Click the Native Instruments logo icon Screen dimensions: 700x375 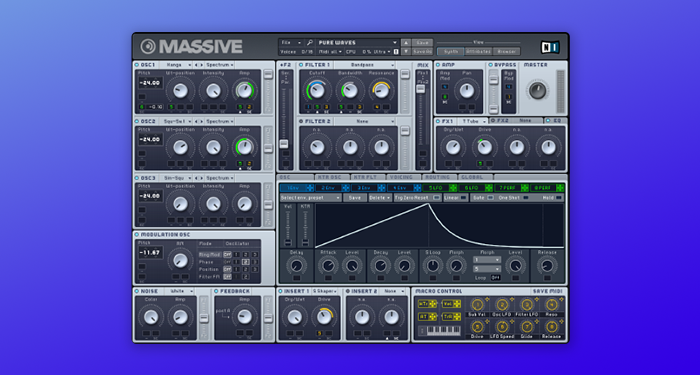[550, 46]
